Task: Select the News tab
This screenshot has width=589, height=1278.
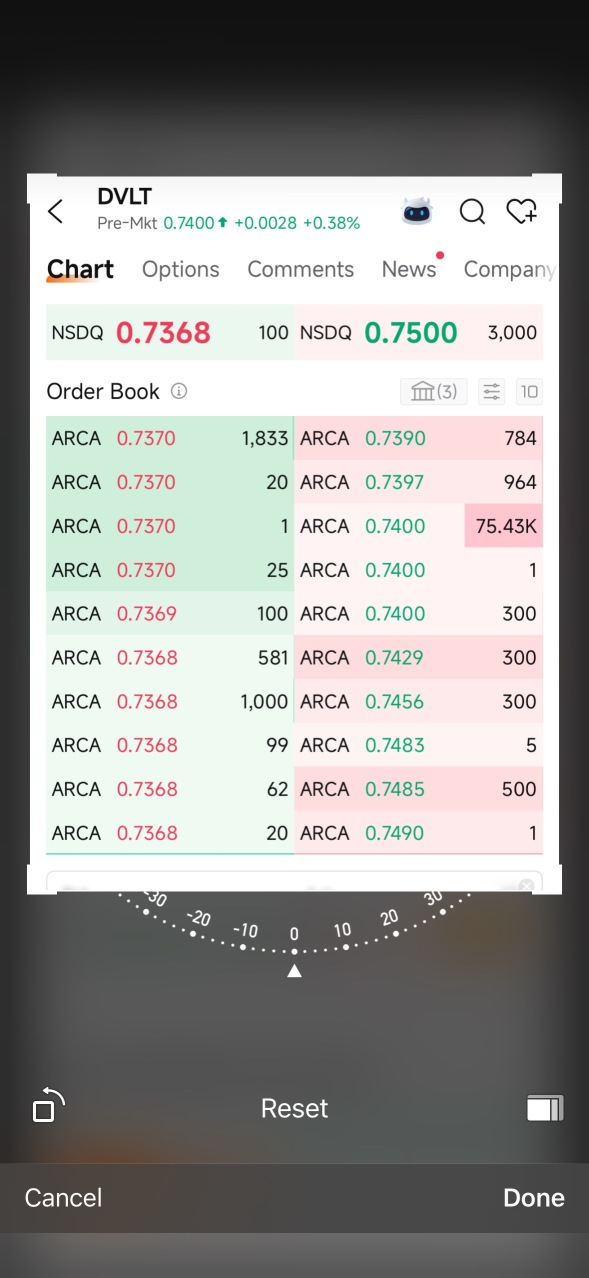Action: click(409, 269)
